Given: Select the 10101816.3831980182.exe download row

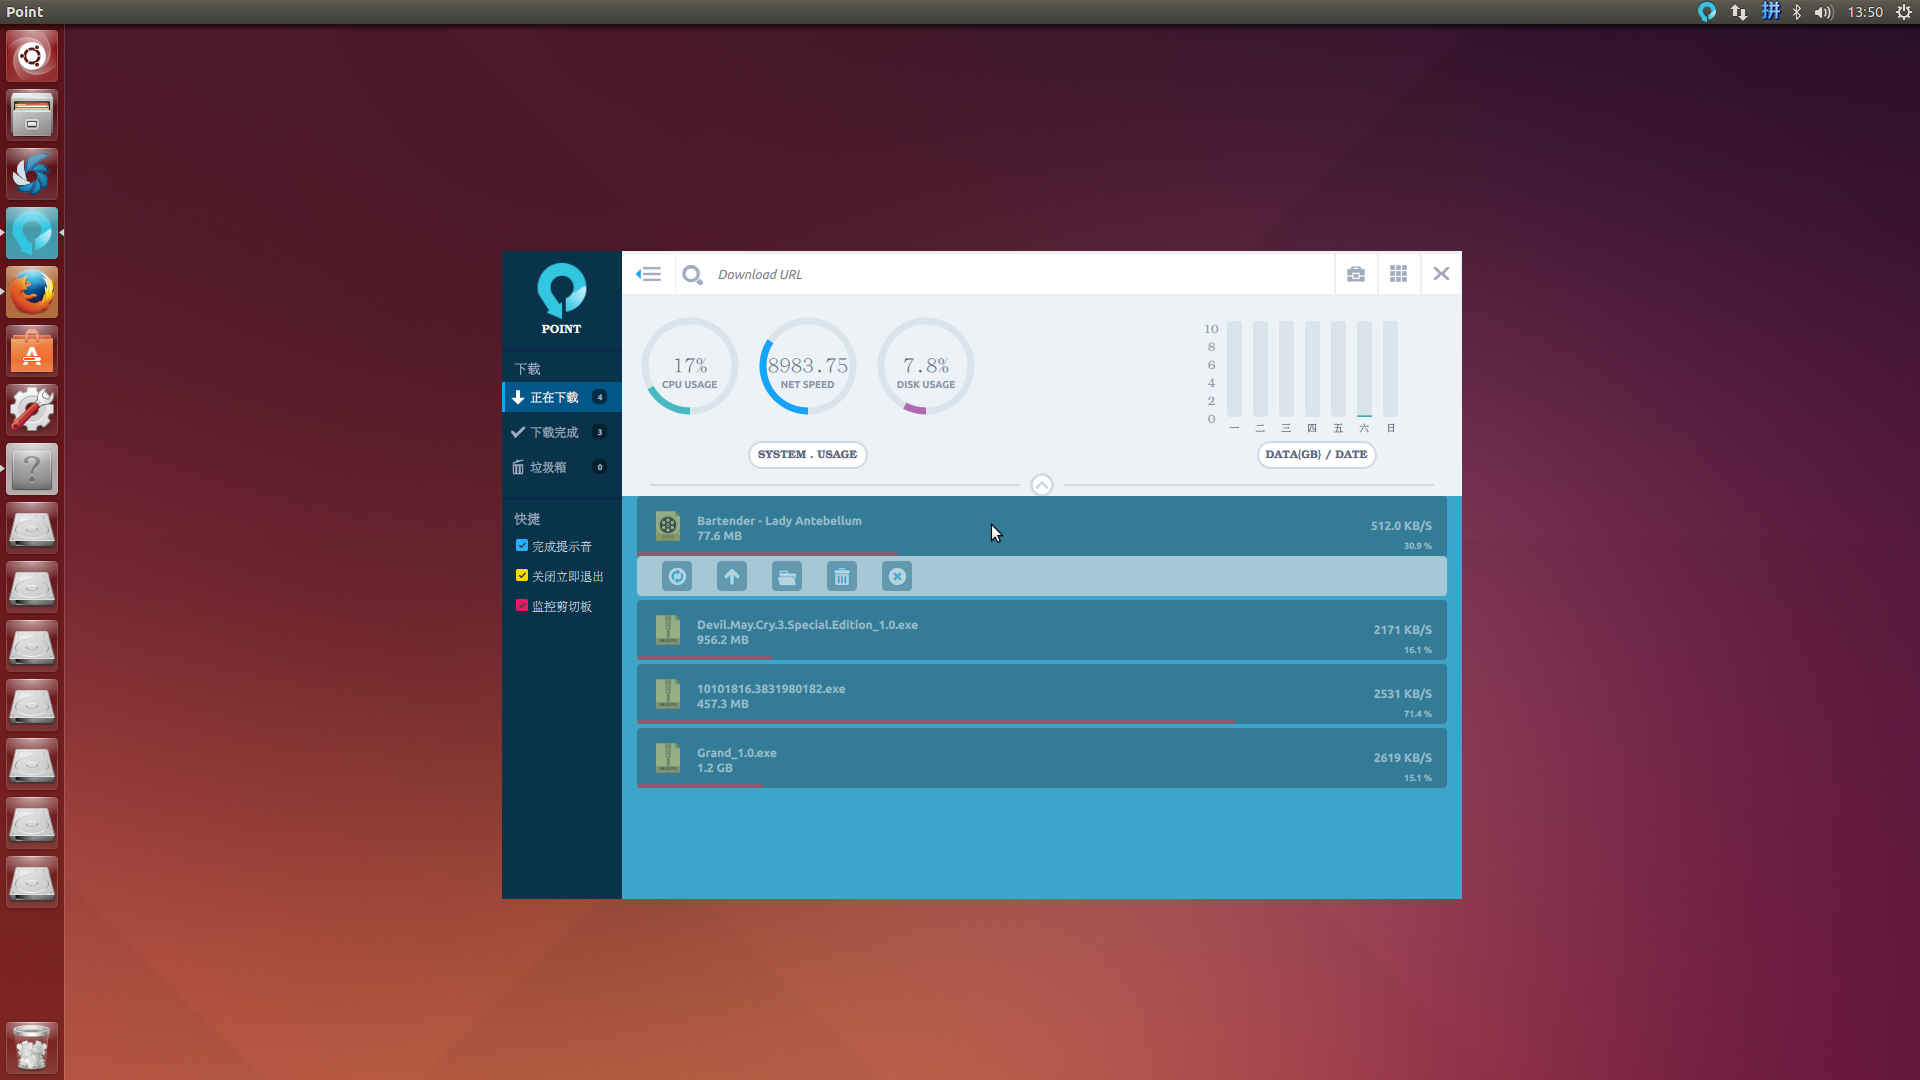Looking at the screenshot, I should [1042, 694].
